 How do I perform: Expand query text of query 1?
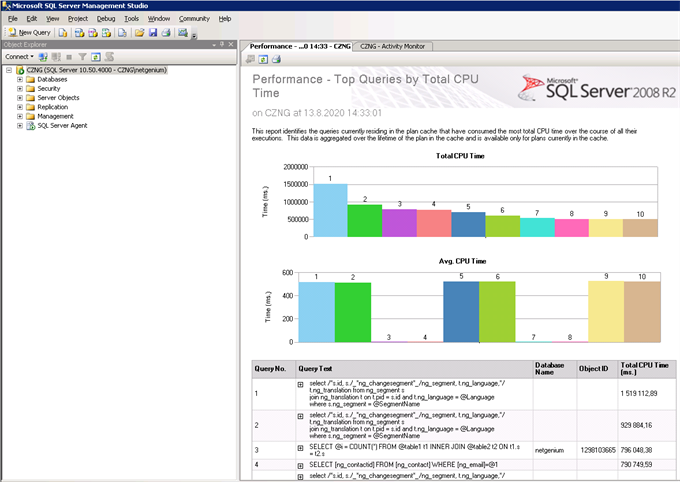300,384
